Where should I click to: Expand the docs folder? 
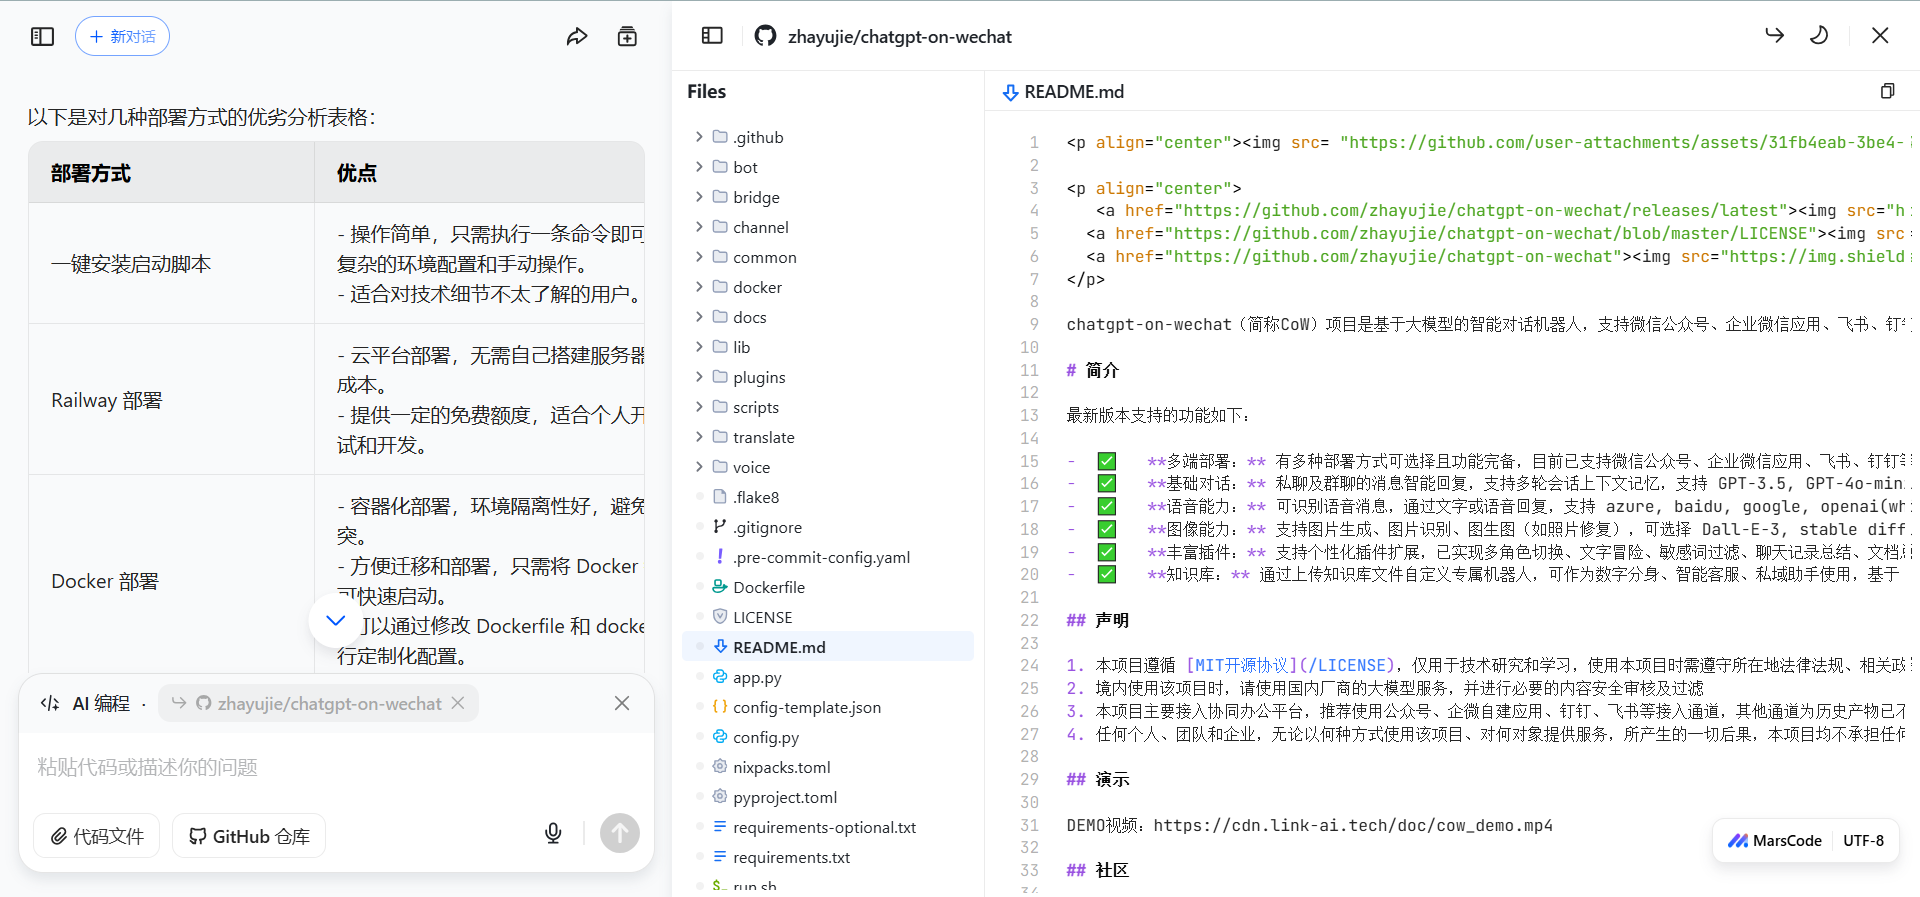828,317
